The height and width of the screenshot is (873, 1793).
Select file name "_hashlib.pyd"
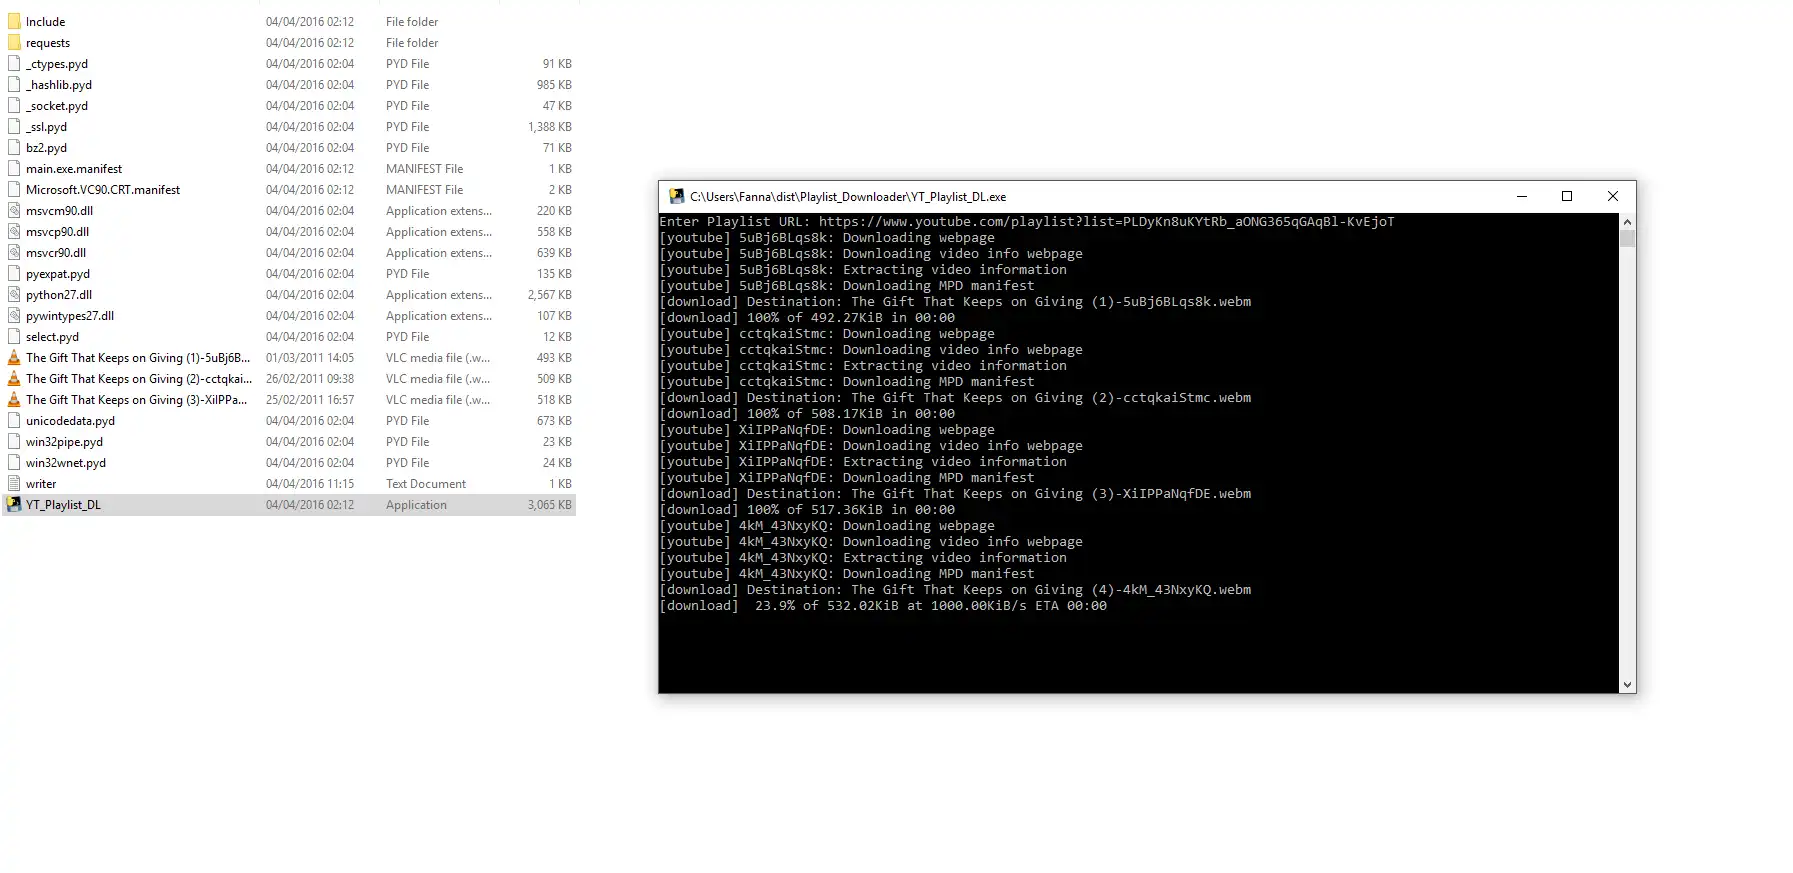pyautogui.click(x=59, y=85)
